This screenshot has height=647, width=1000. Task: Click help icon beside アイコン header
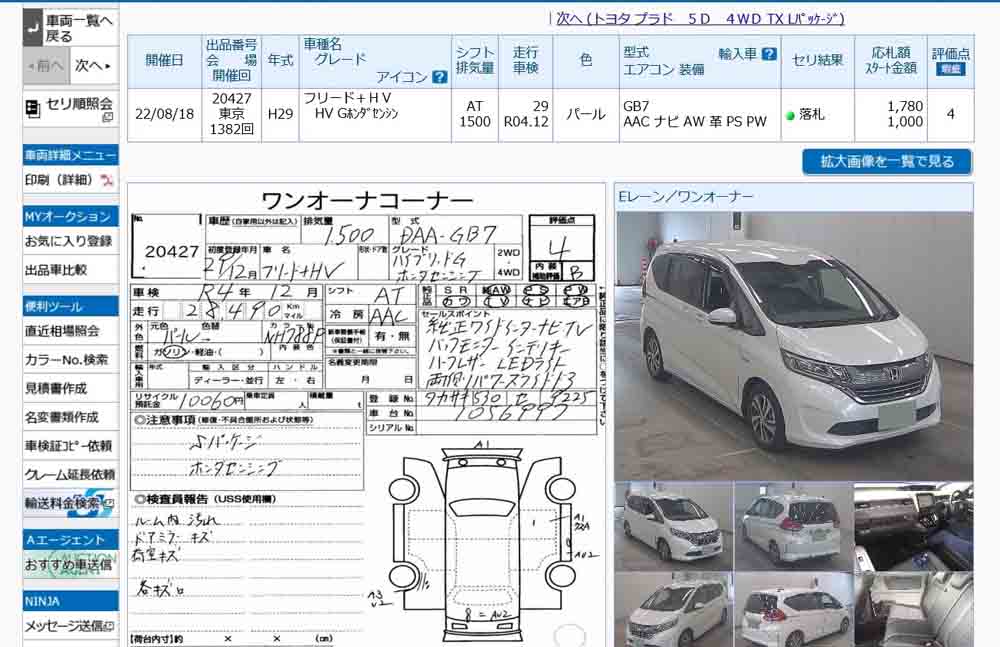[x=439, y=77]
